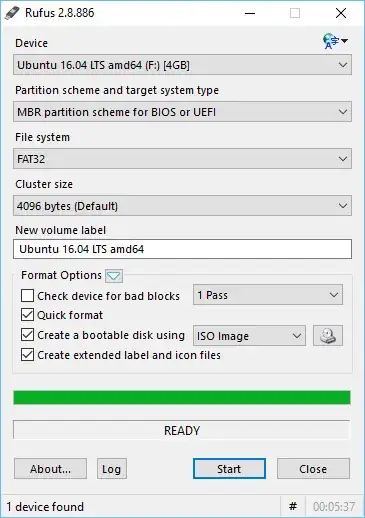Enable Check device for bad blocks
The width and height of the screenshot is (365, 518).
point(27,296)
